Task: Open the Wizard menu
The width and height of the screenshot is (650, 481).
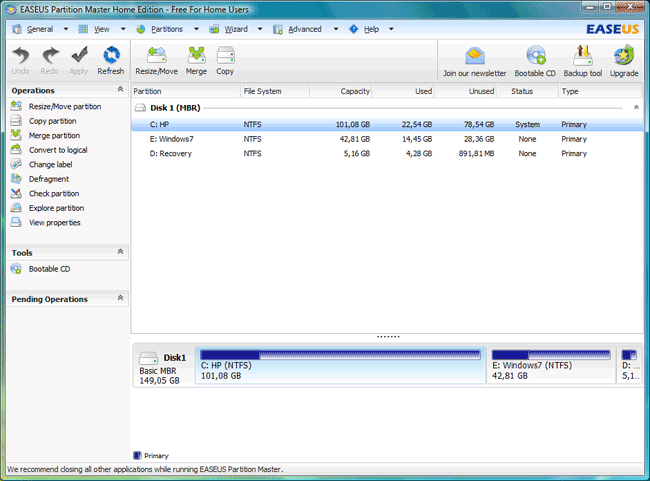Action: tap(236, 29)
